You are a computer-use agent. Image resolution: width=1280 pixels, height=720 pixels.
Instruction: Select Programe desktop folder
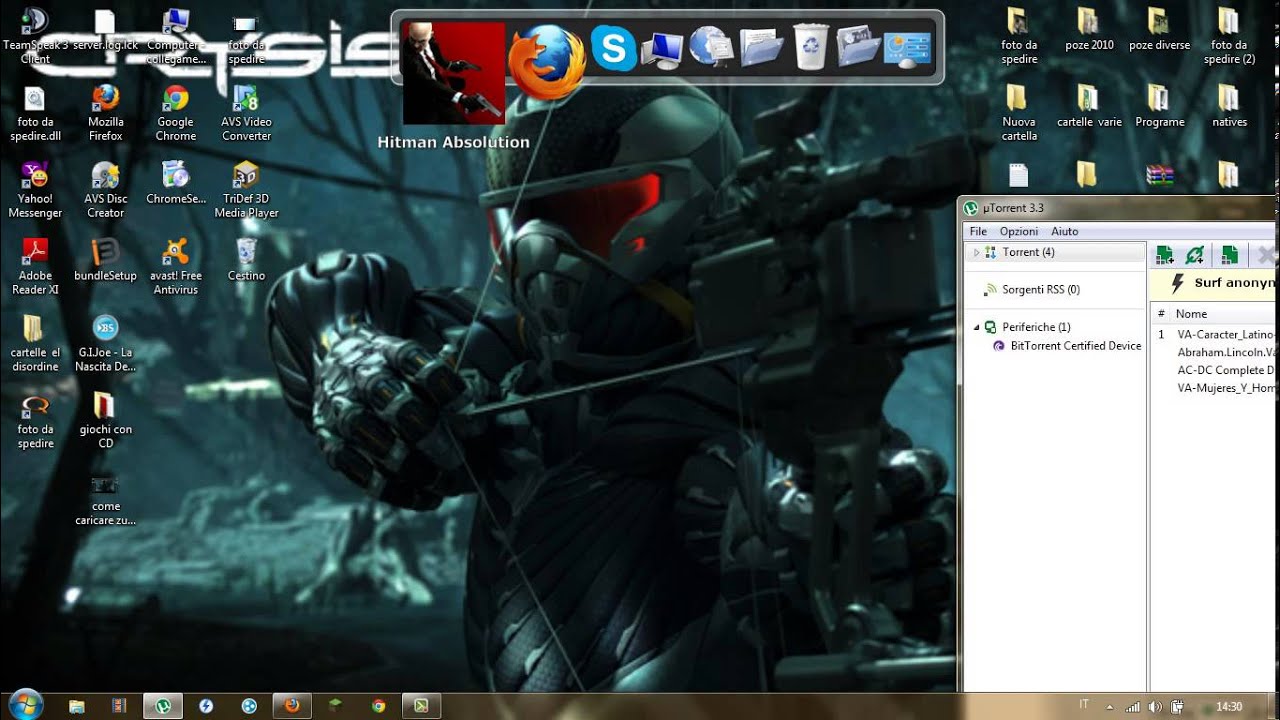coord(1159,107)
